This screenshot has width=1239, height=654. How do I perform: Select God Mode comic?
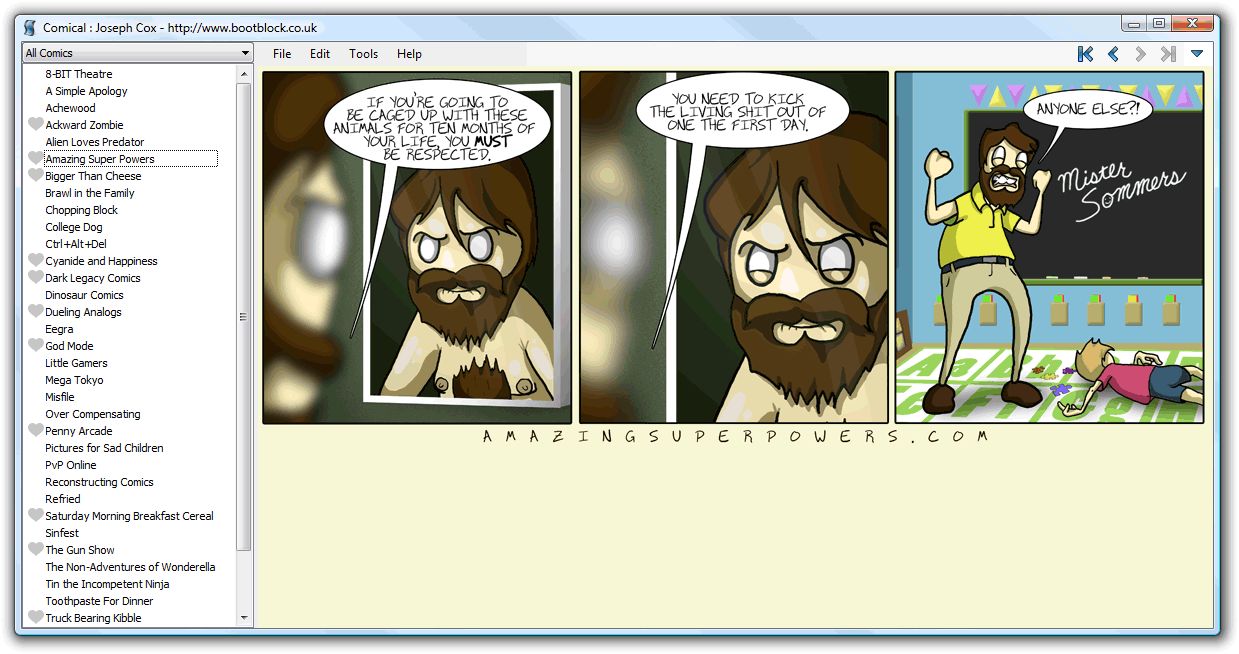click(x=69, y=346)
